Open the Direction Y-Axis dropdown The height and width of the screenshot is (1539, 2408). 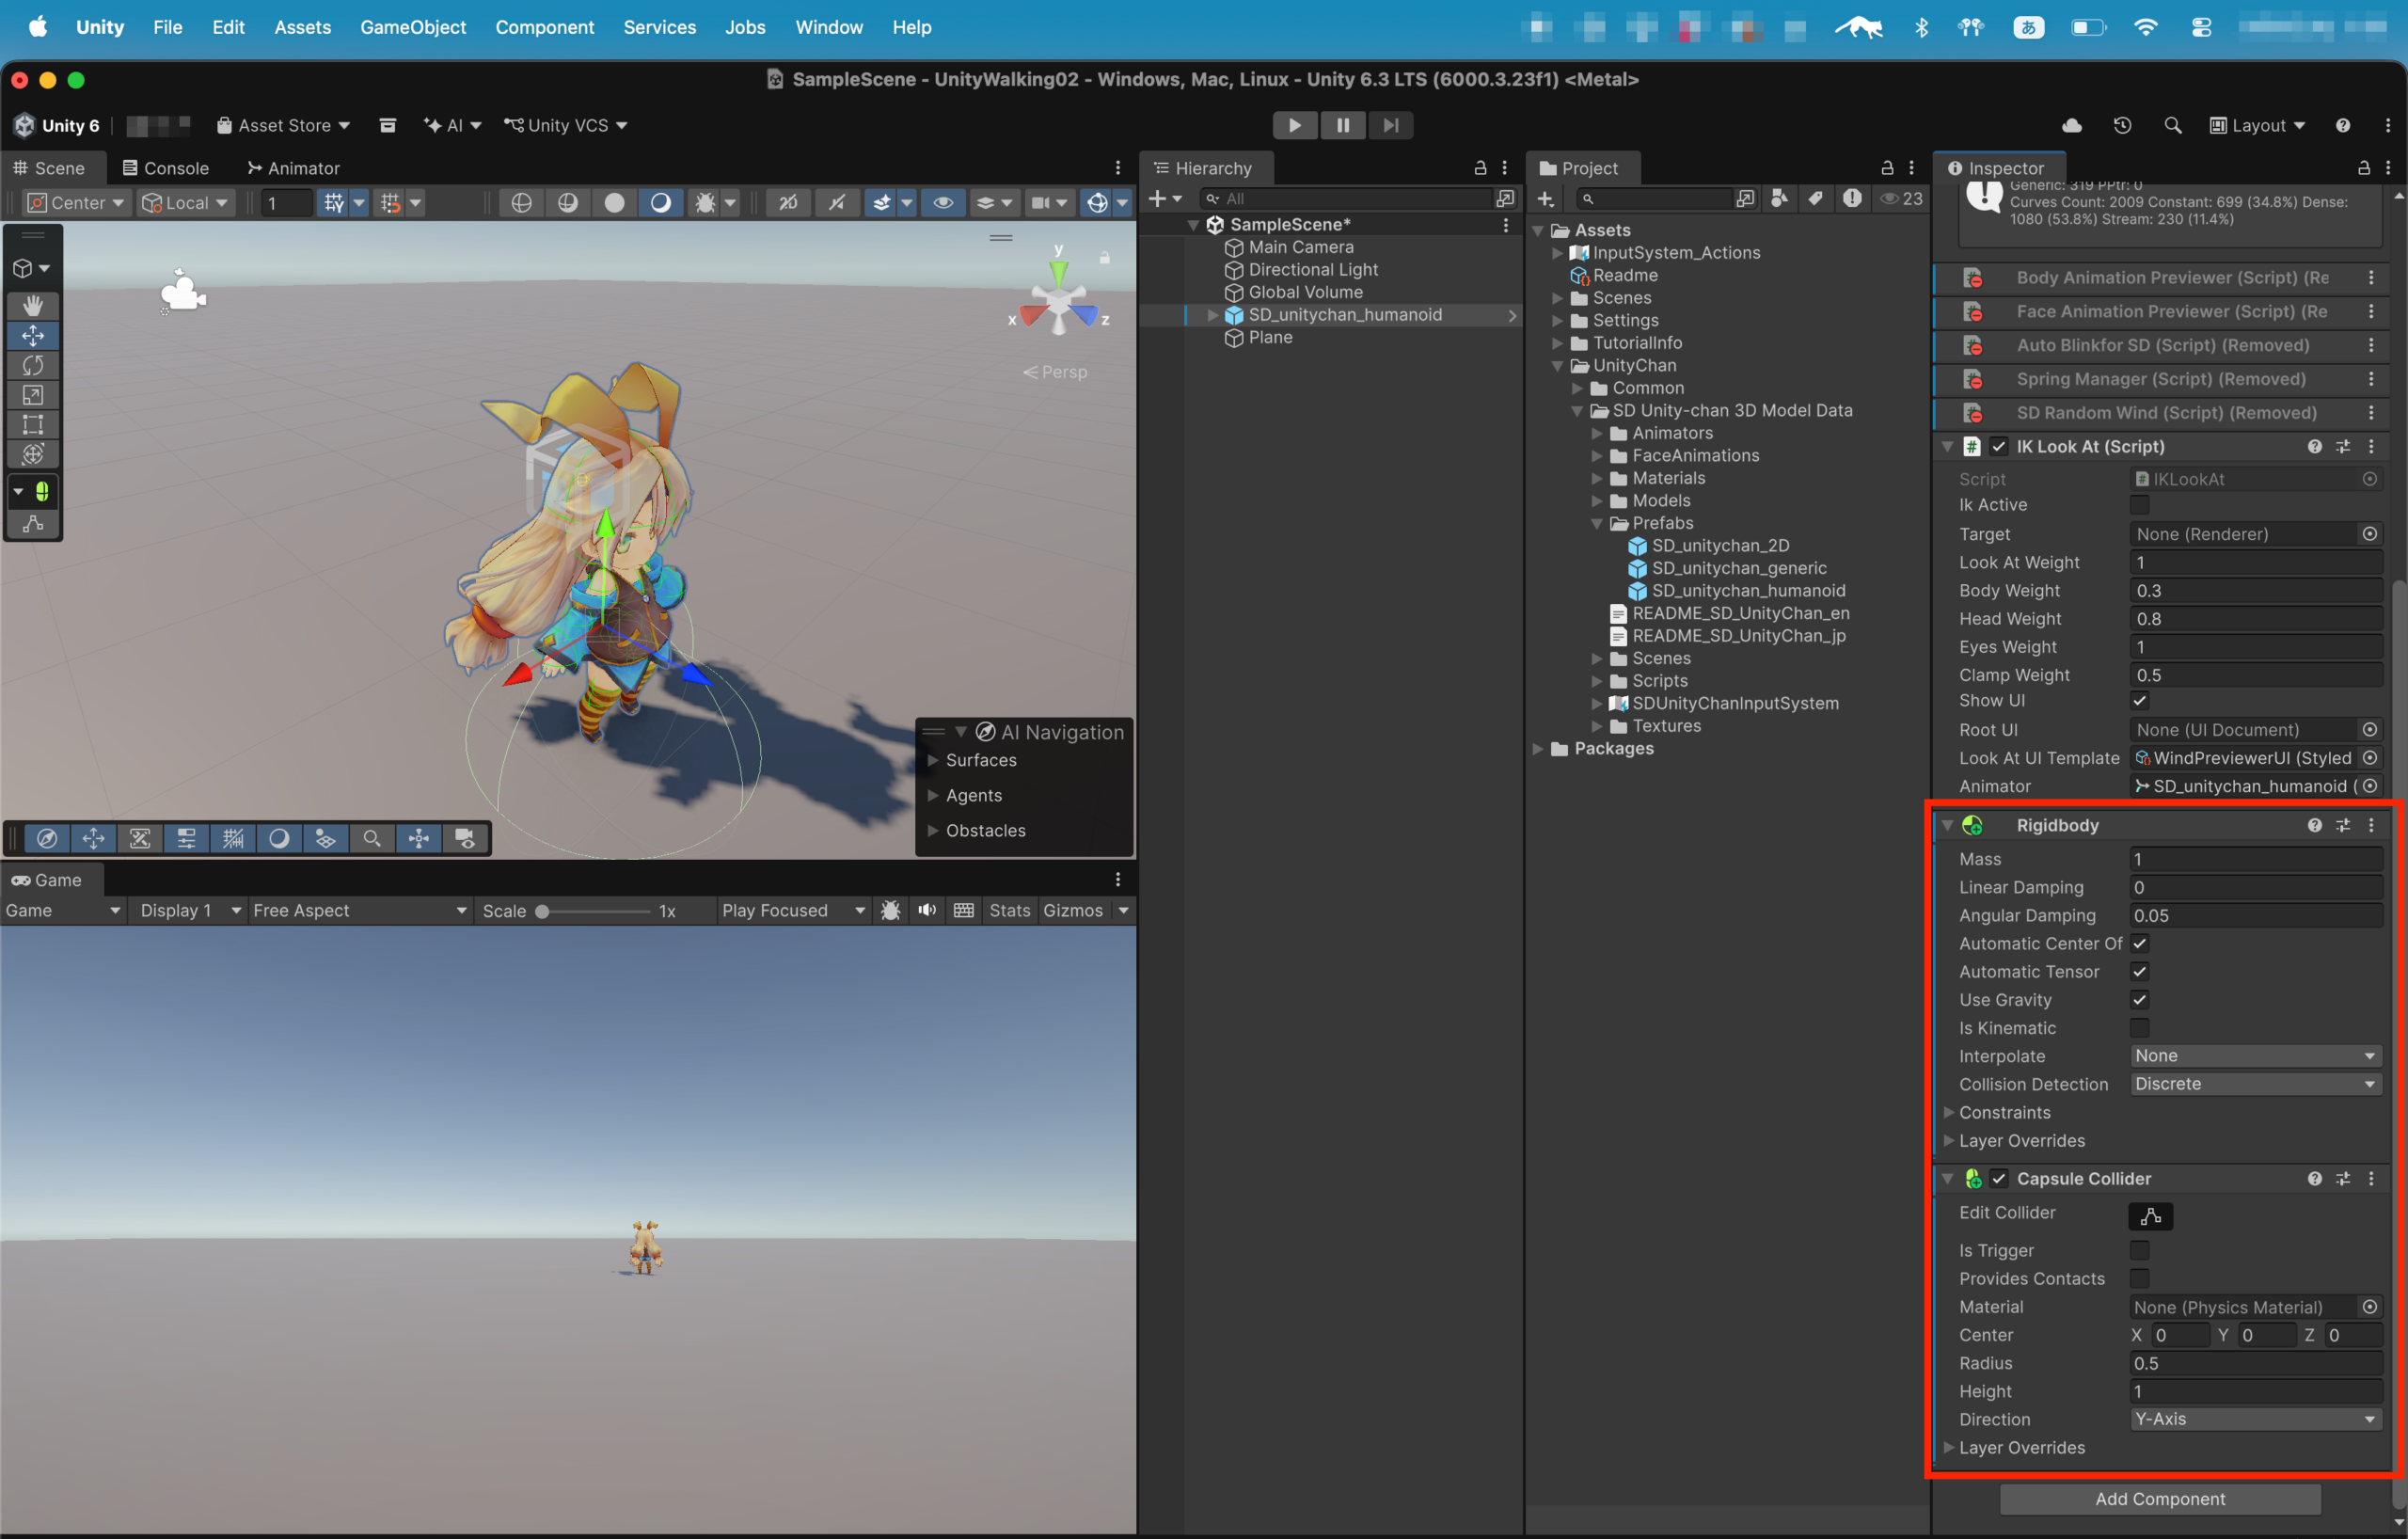coord(2255,1419)
